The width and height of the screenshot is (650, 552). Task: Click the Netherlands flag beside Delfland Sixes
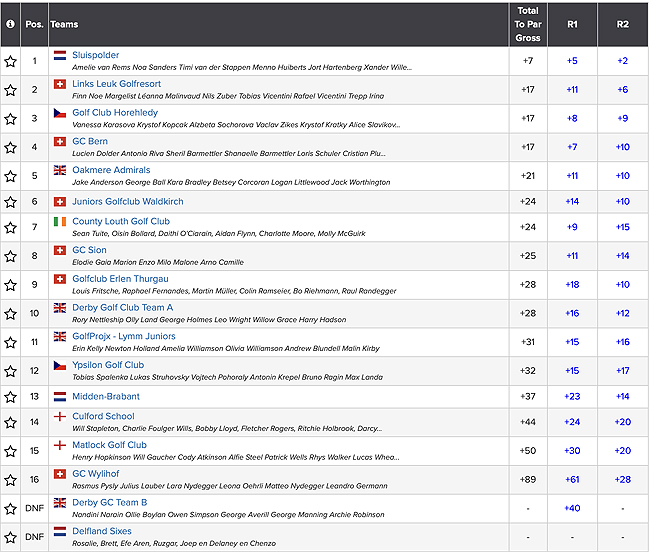click(x=60, y=531)
